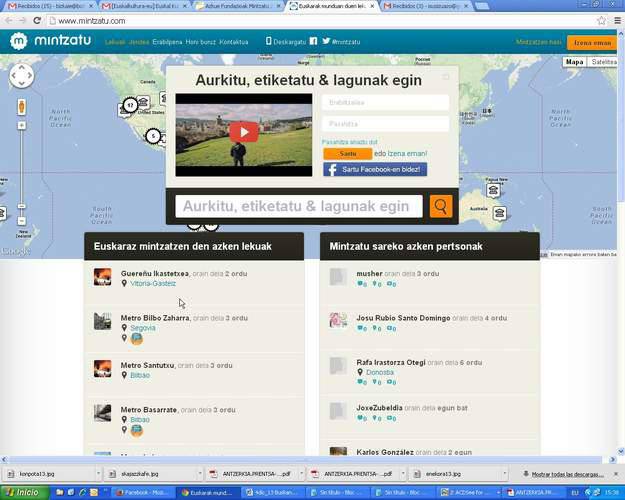The height and width of the screenshot is (500, 625).
Task: Open the Donostia location link
Action: click(380, 372)
